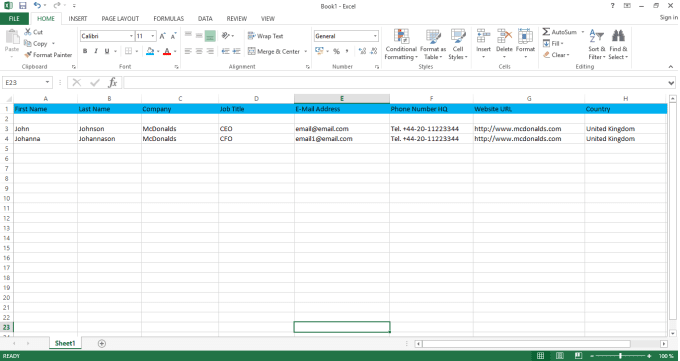Toggle Underline formatting
680x361 pixels.
point(107,51)
